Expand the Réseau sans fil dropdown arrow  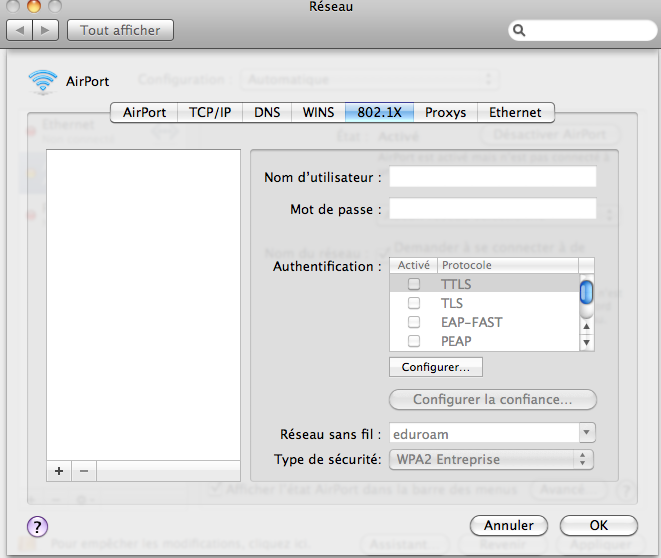click(x=587, y=433)
